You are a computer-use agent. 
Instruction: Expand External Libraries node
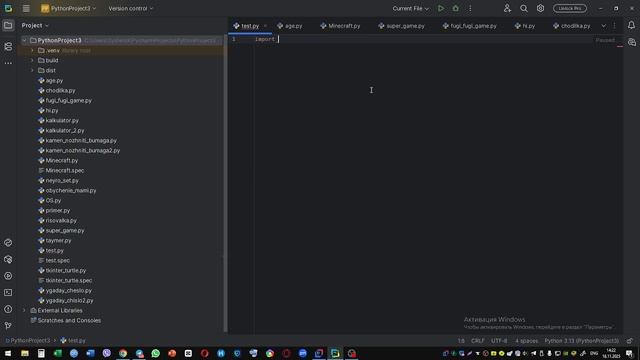tap(24, 311)
